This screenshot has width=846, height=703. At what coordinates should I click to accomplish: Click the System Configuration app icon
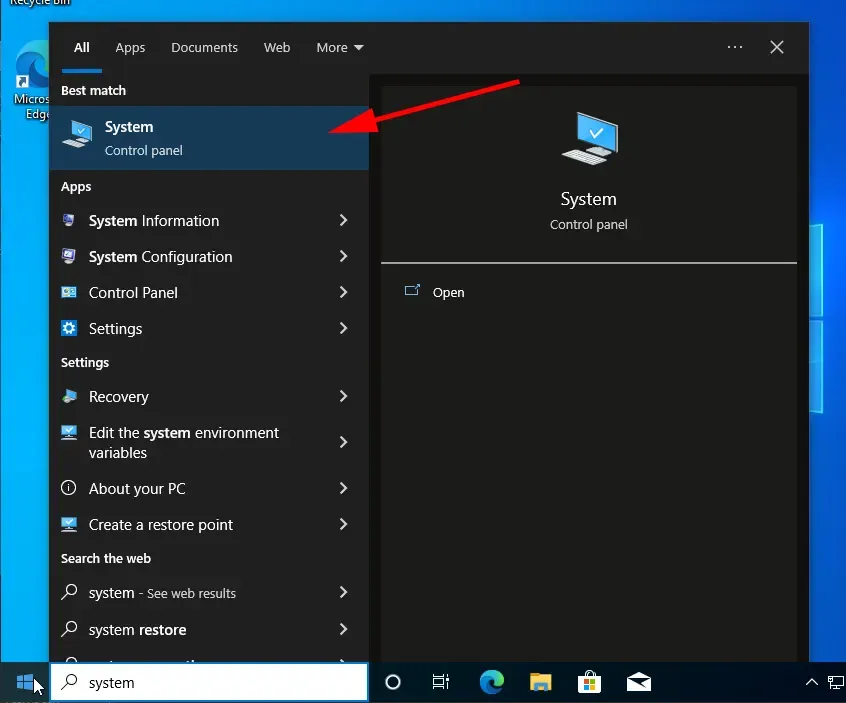(x=69, y=256)
